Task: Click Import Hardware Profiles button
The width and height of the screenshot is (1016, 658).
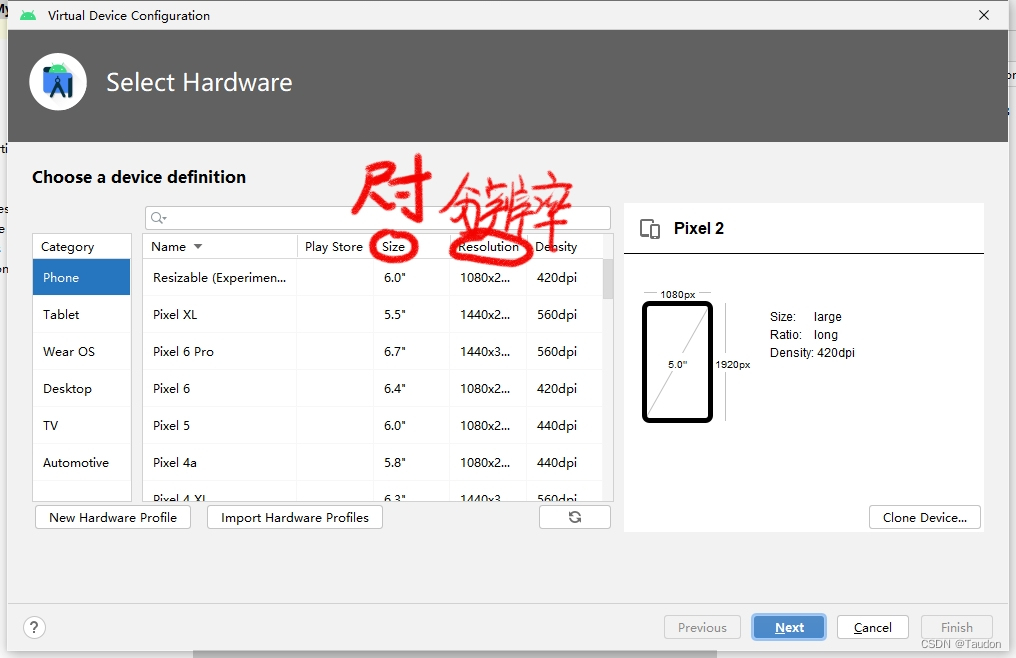Action: 295,517
